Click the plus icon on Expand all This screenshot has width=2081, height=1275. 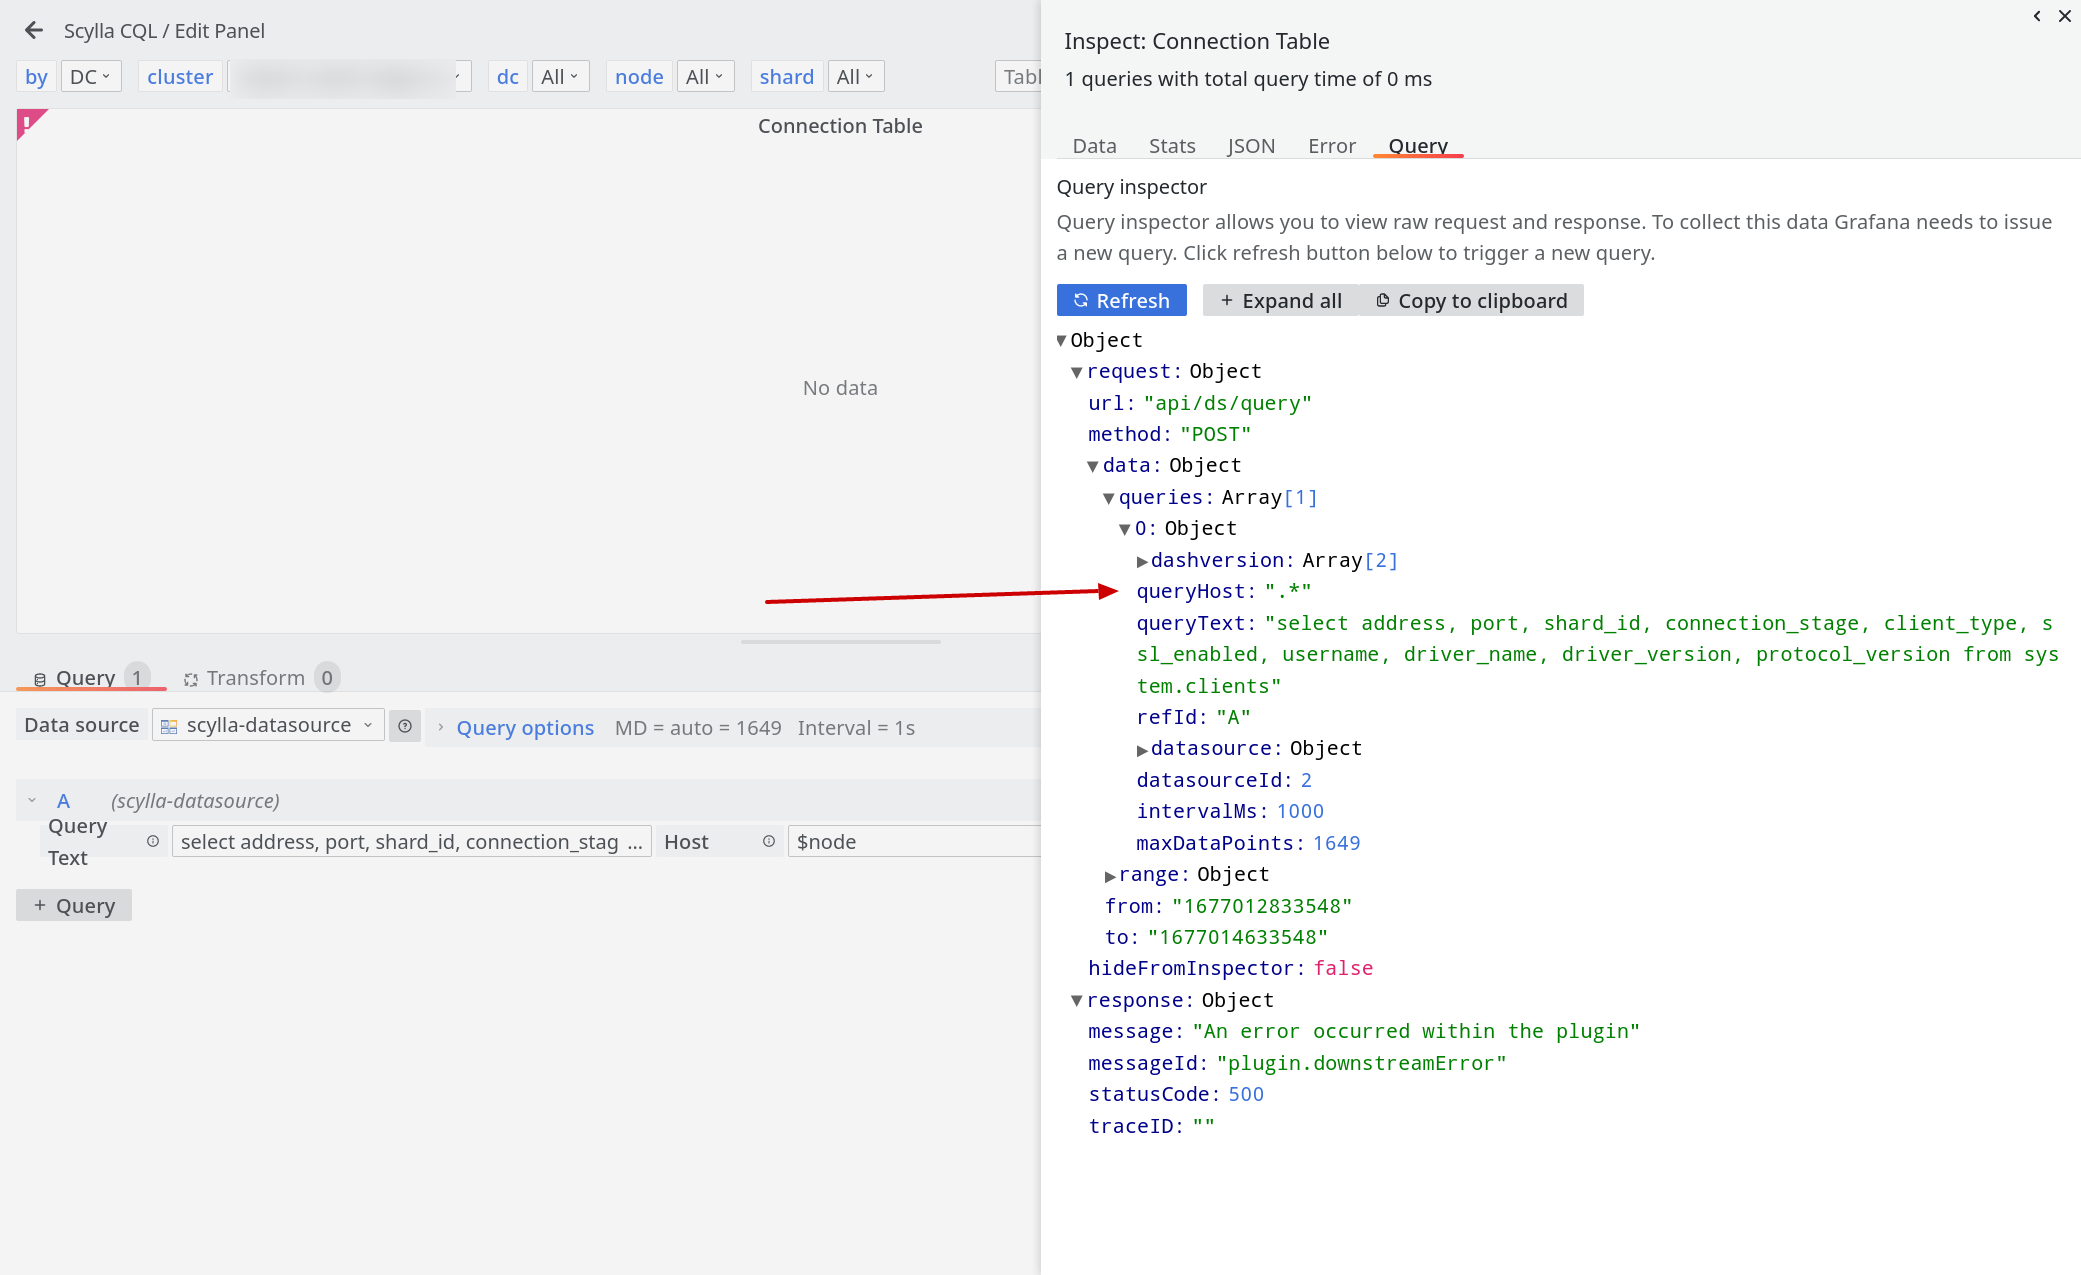tap(1227, 300)
